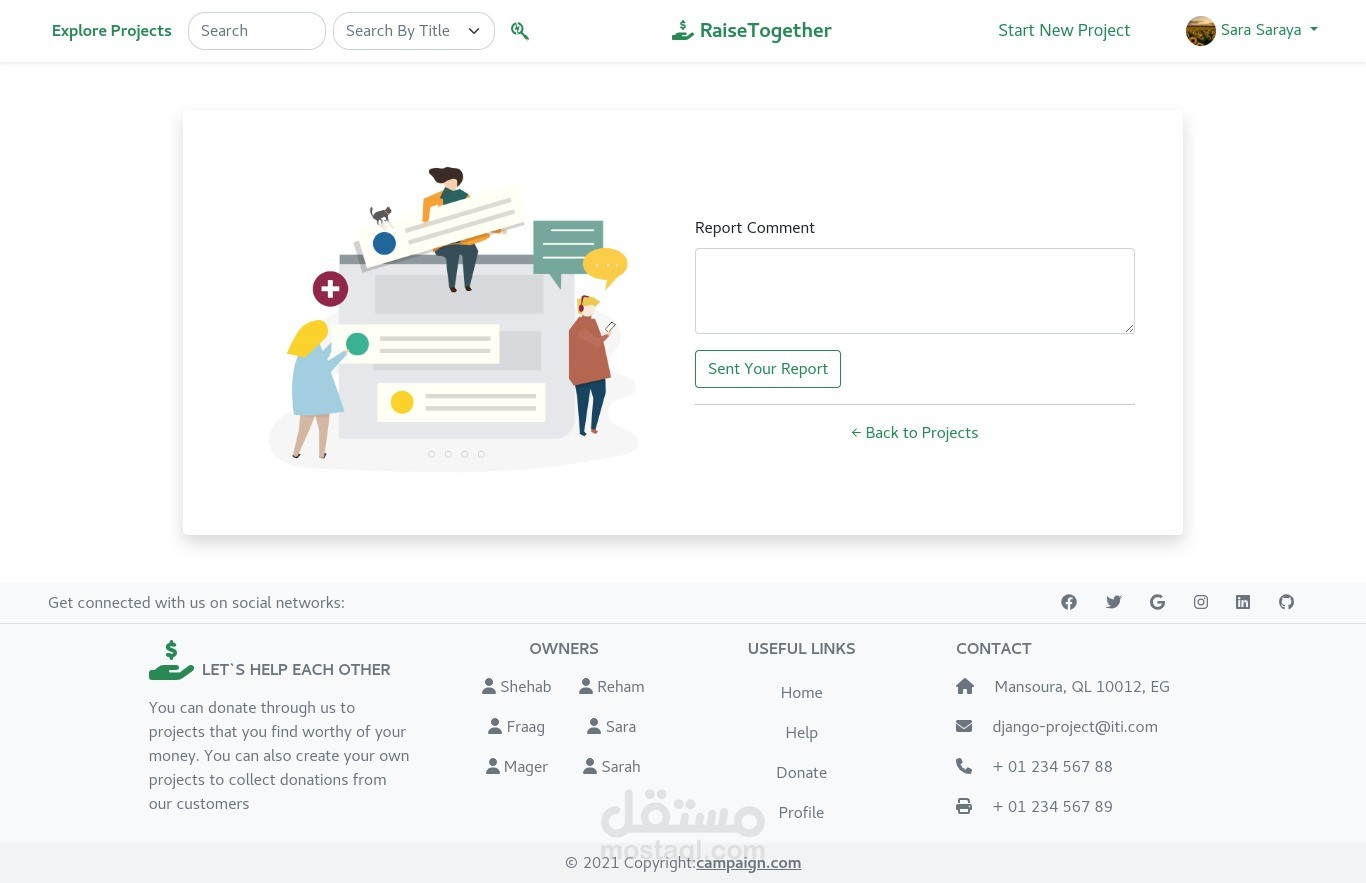The height and width of the screenshot is (883, 1366).
Task: Open the Search By Title dropdown
Action: (413, 31)
